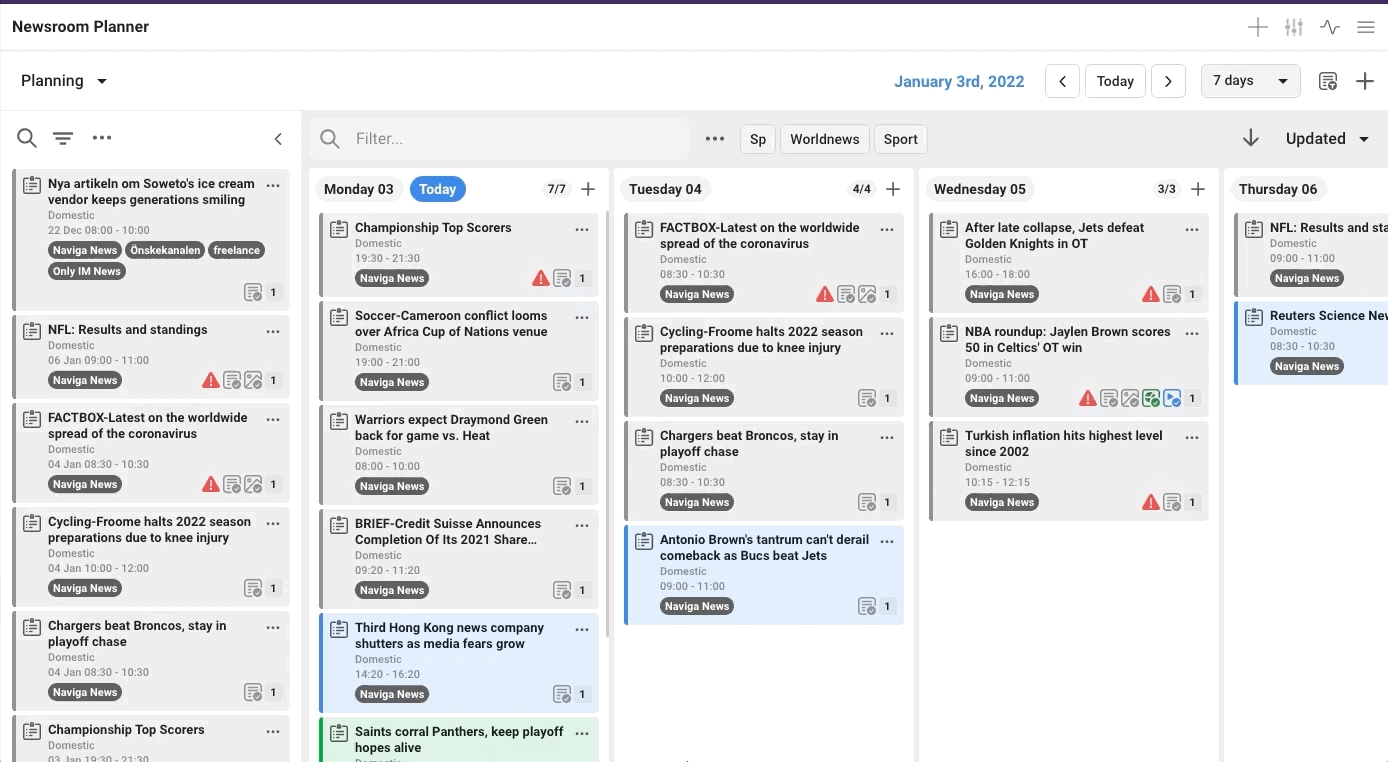This screenshot has width=1388, height=762.
Task: Add new item to Monday 03 column
Action: click(588, 189)
